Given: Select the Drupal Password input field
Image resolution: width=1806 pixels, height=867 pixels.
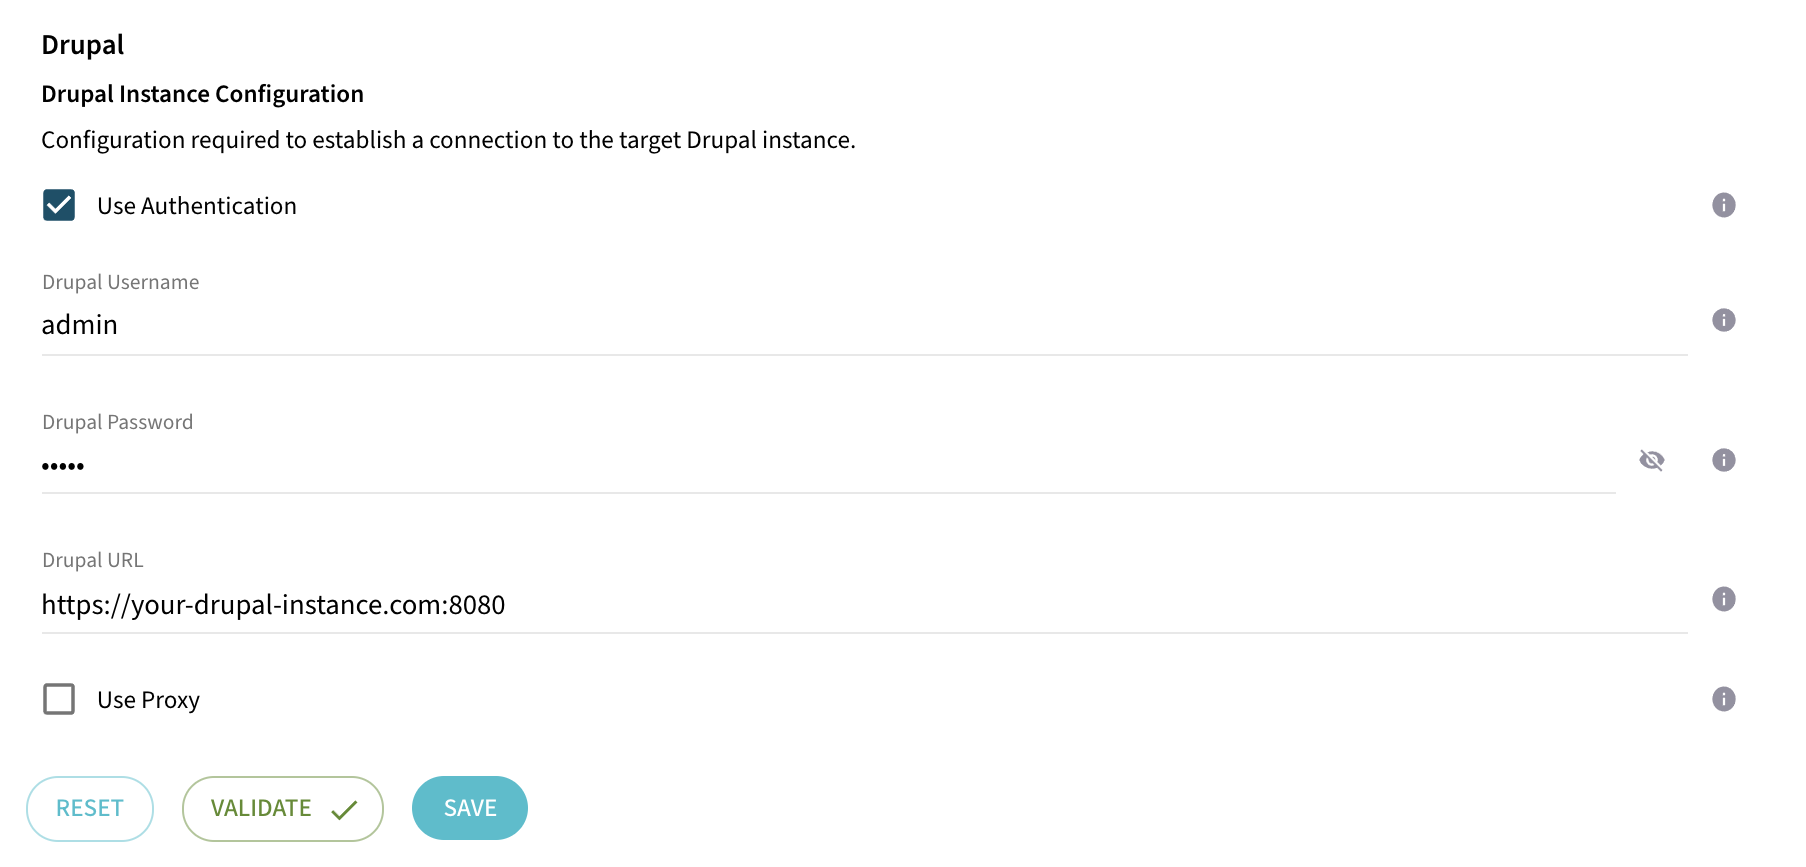Looking at the screenshot, I should 400,464.
